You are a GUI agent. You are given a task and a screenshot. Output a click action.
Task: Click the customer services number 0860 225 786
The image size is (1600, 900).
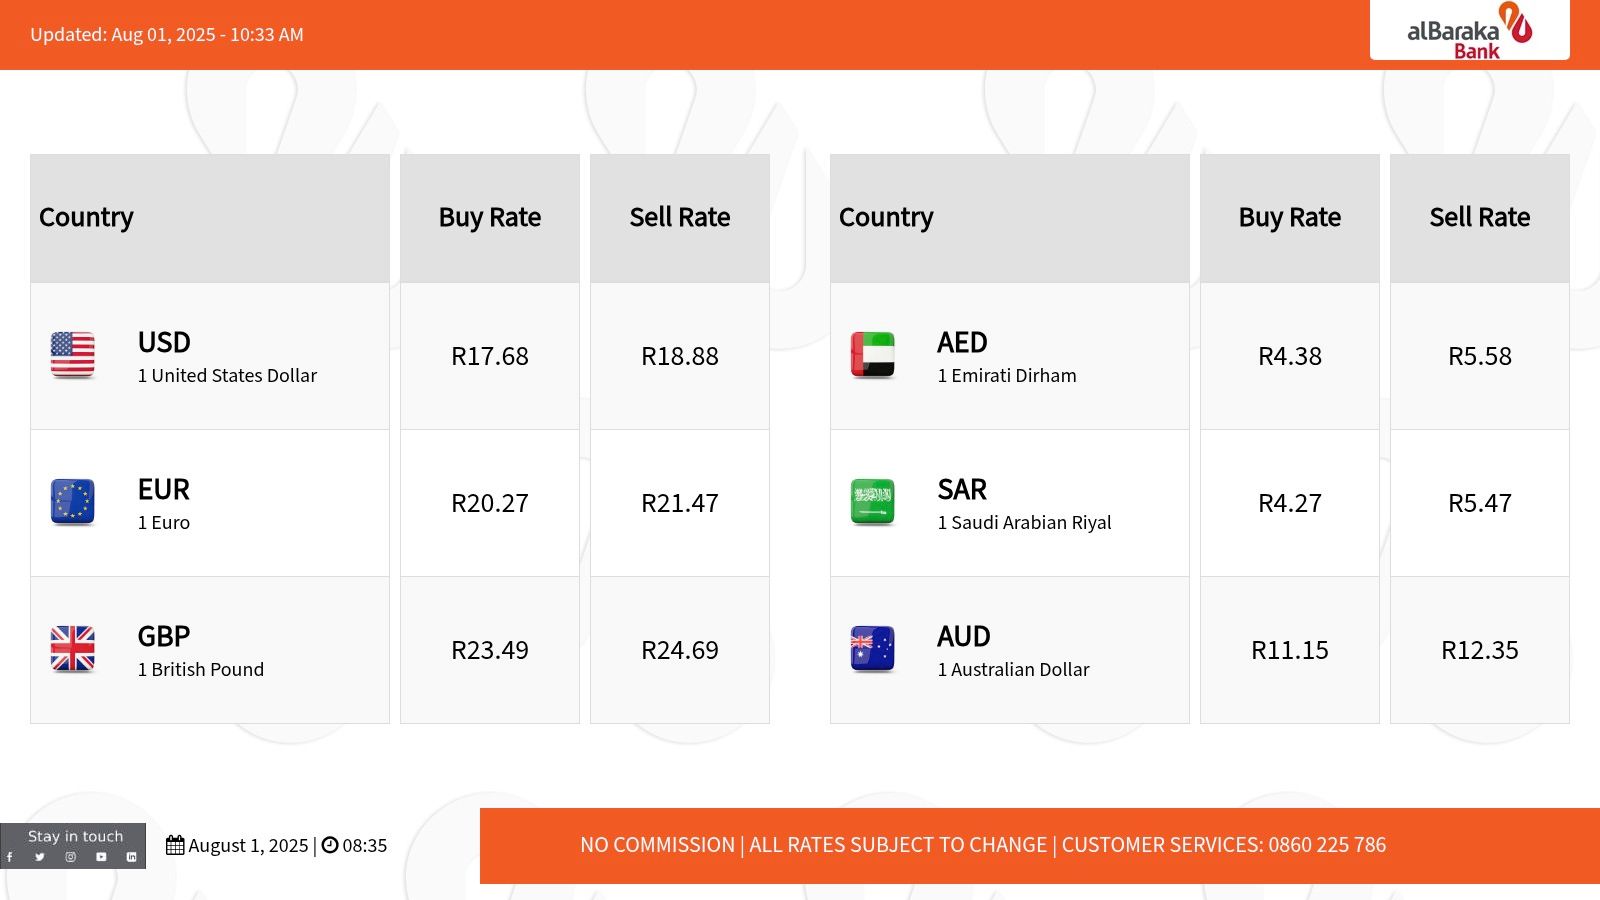click(1327, 845)
